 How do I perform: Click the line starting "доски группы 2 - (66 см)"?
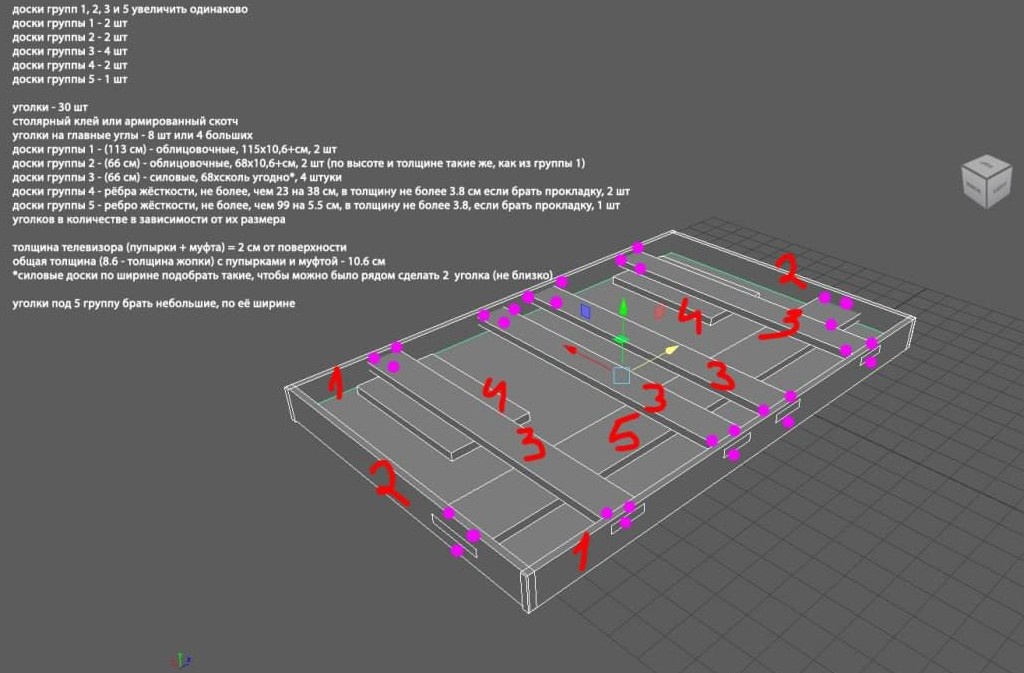coord(298,163)
